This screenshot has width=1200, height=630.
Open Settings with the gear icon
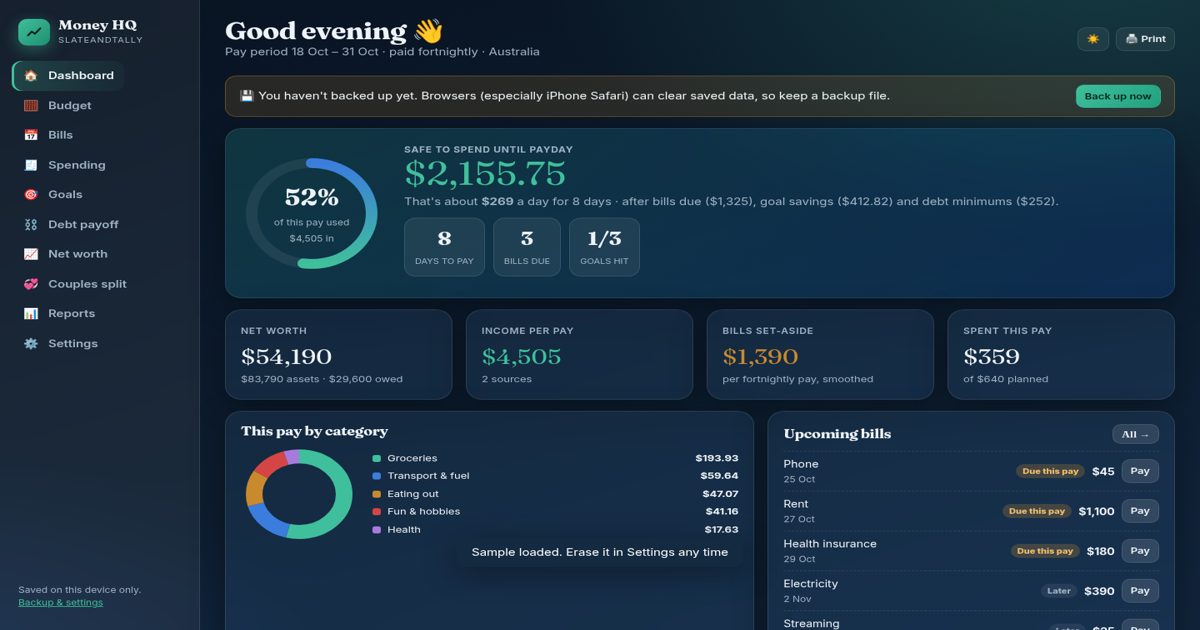(31, 343)
